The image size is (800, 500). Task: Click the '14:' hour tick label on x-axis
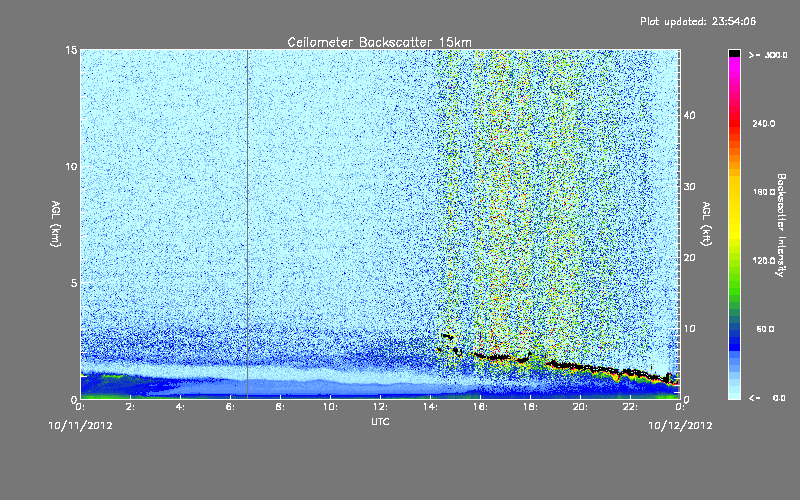point(430,407)
